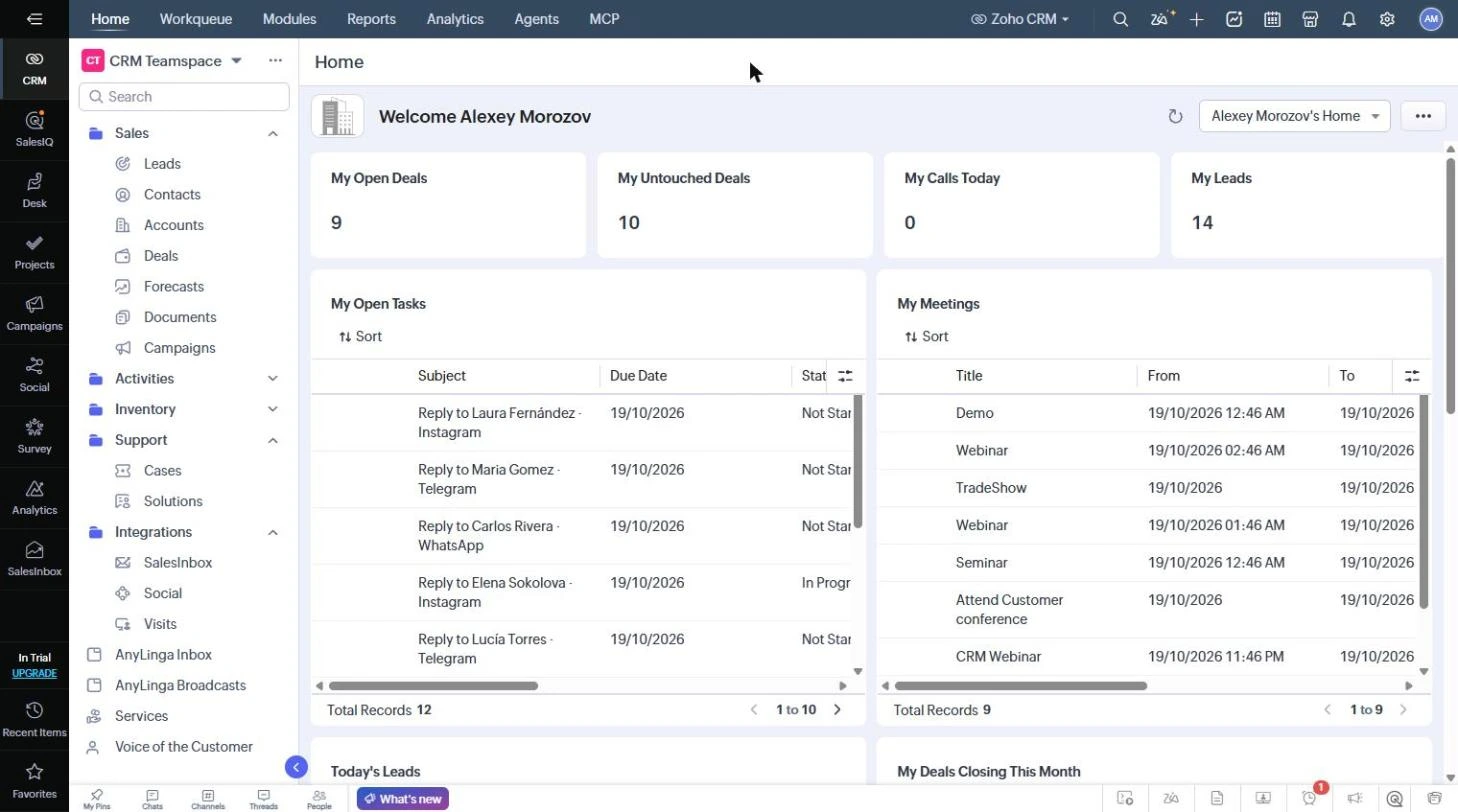Collapse the sidebar with the blue arrow

(x=296, y=767)
